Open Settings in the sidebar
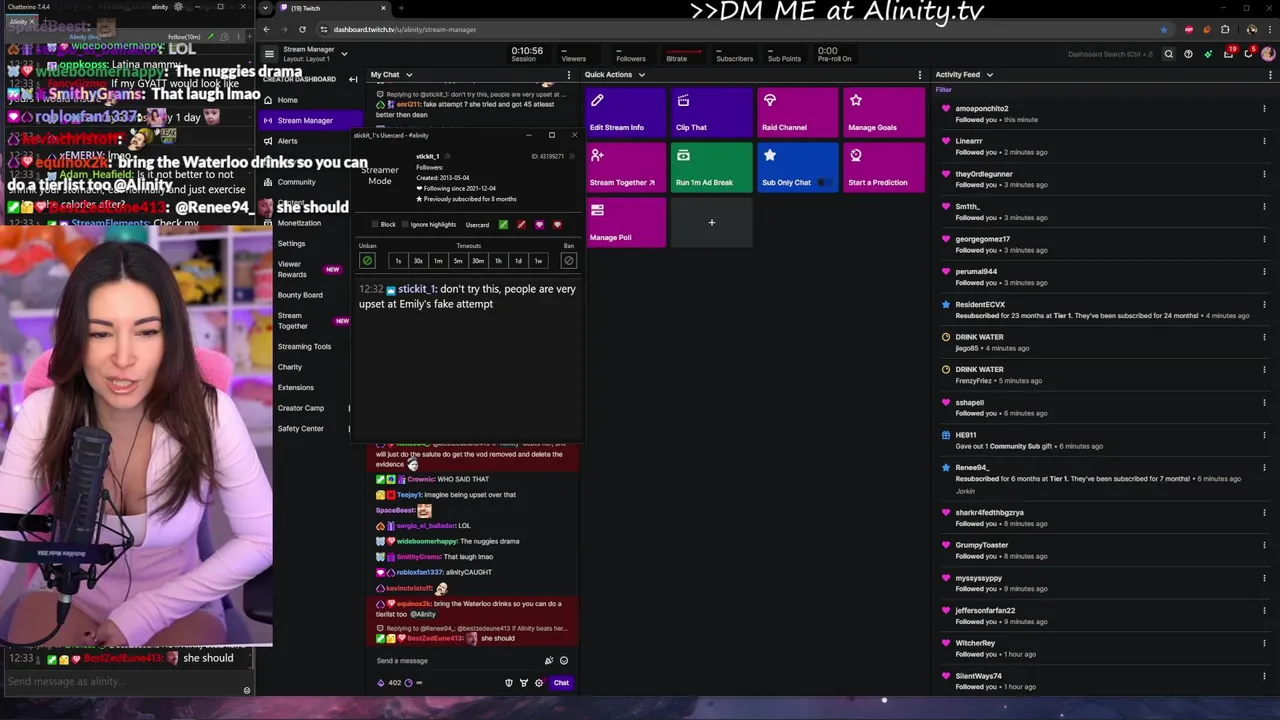Screen dimensions: 1280x720 click(x=291, y=244)
